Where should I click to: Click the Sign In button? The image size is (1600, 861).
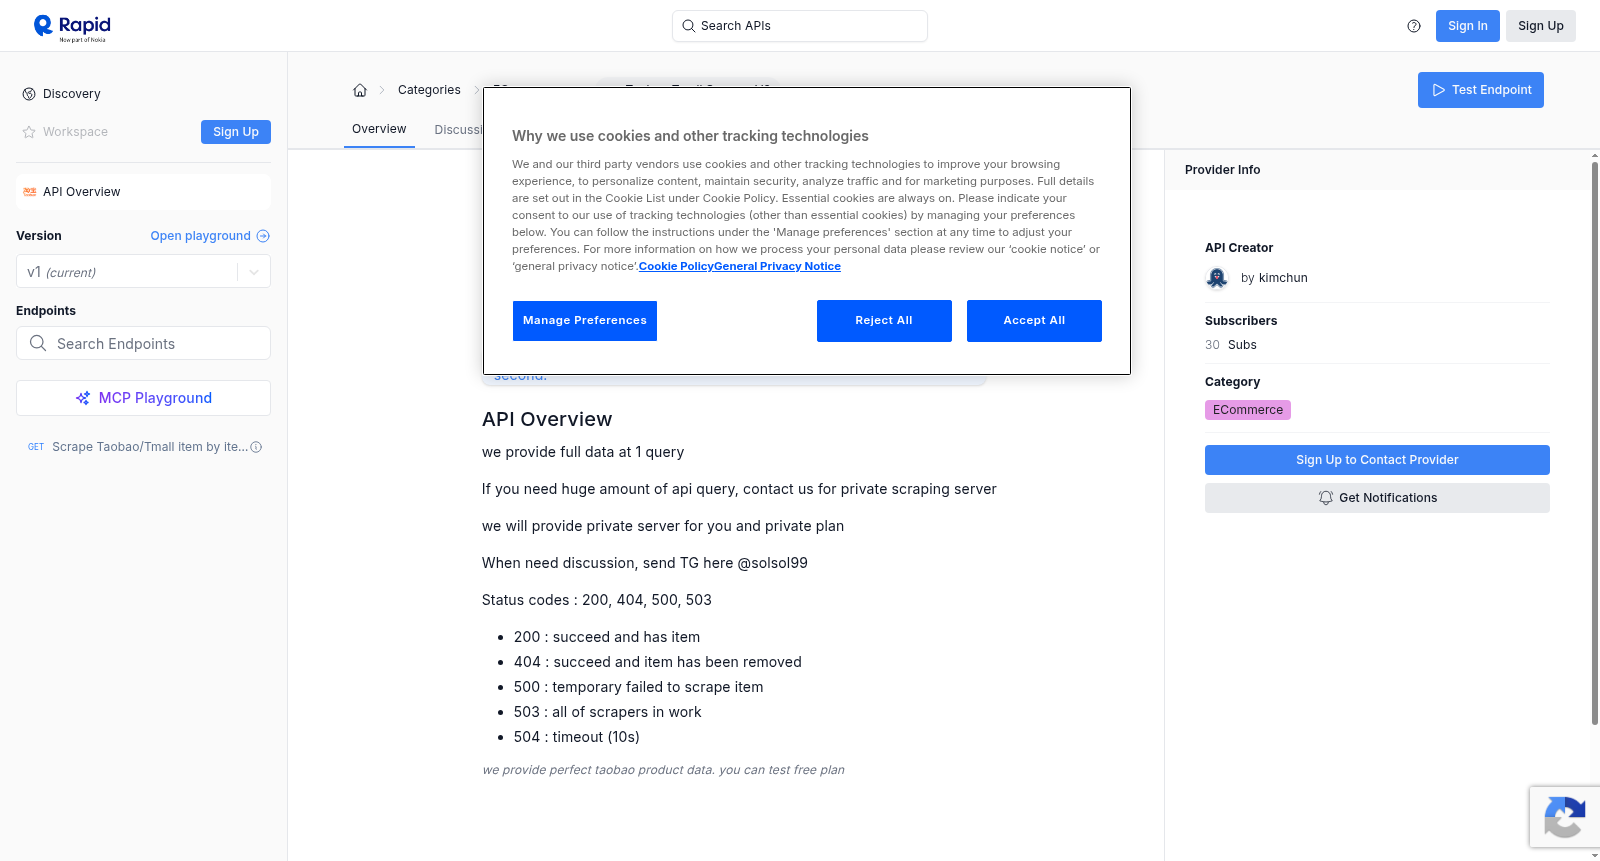point(1467,26)
